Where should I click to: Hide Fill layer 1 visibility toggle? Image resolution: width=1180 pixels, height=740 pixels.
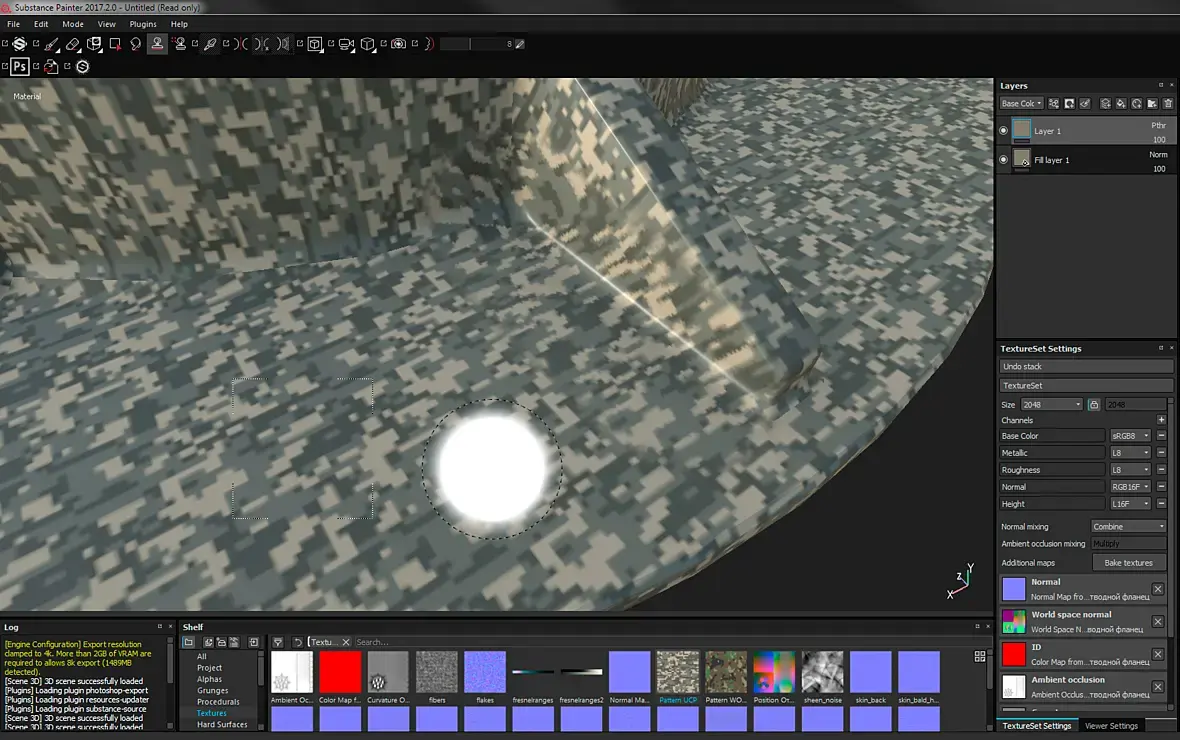coord(1003,160)
